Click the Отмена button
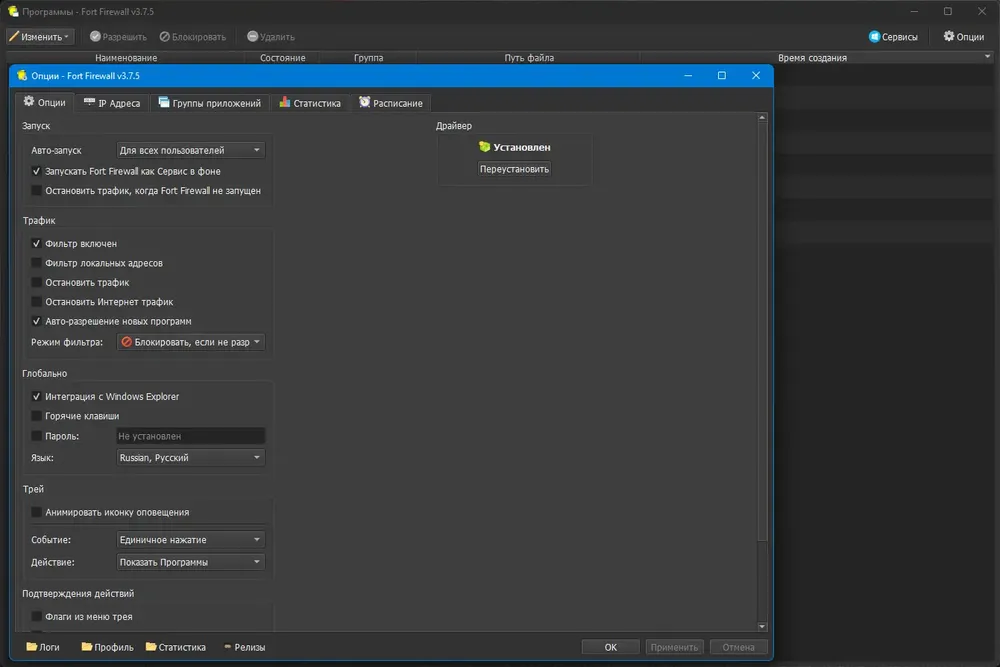Image resolution: width=1000 pixels, height=667 pixels. click(739, 647)
